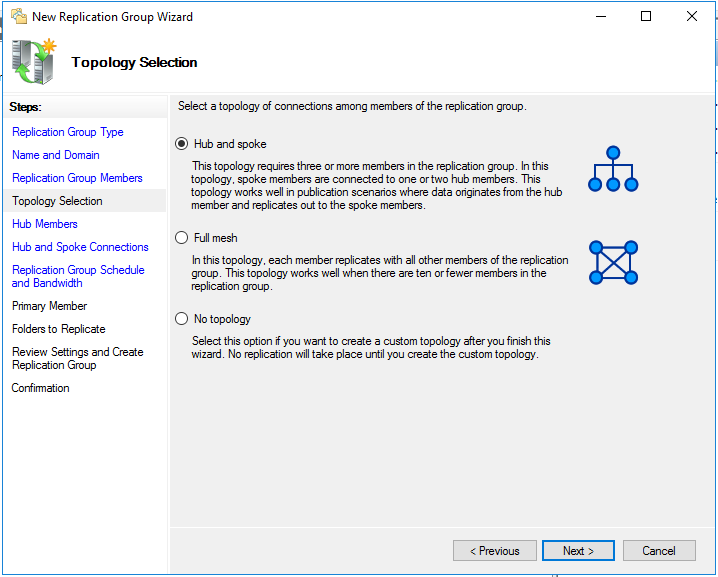Click the hub and spoke diagram icon
718x577 pixels.
[613, 169]
